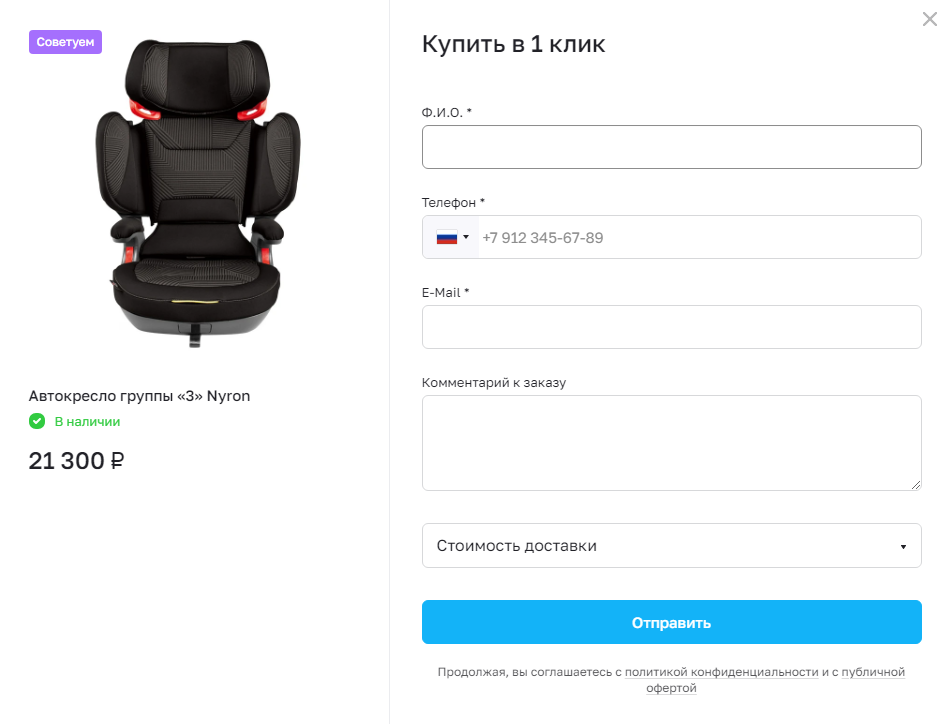Click the green in-stock checkmark icon
950x724 pixels.
(37, 421)
